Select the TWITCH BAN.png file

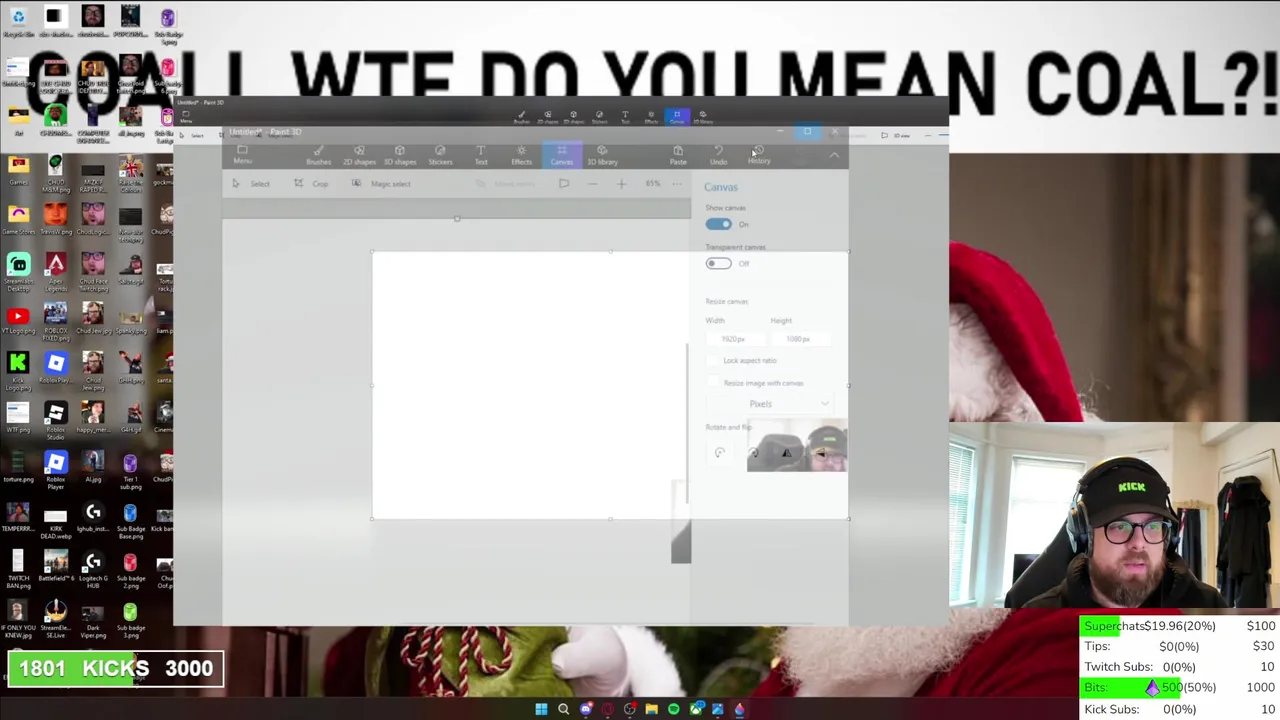[x=18, y=567]
